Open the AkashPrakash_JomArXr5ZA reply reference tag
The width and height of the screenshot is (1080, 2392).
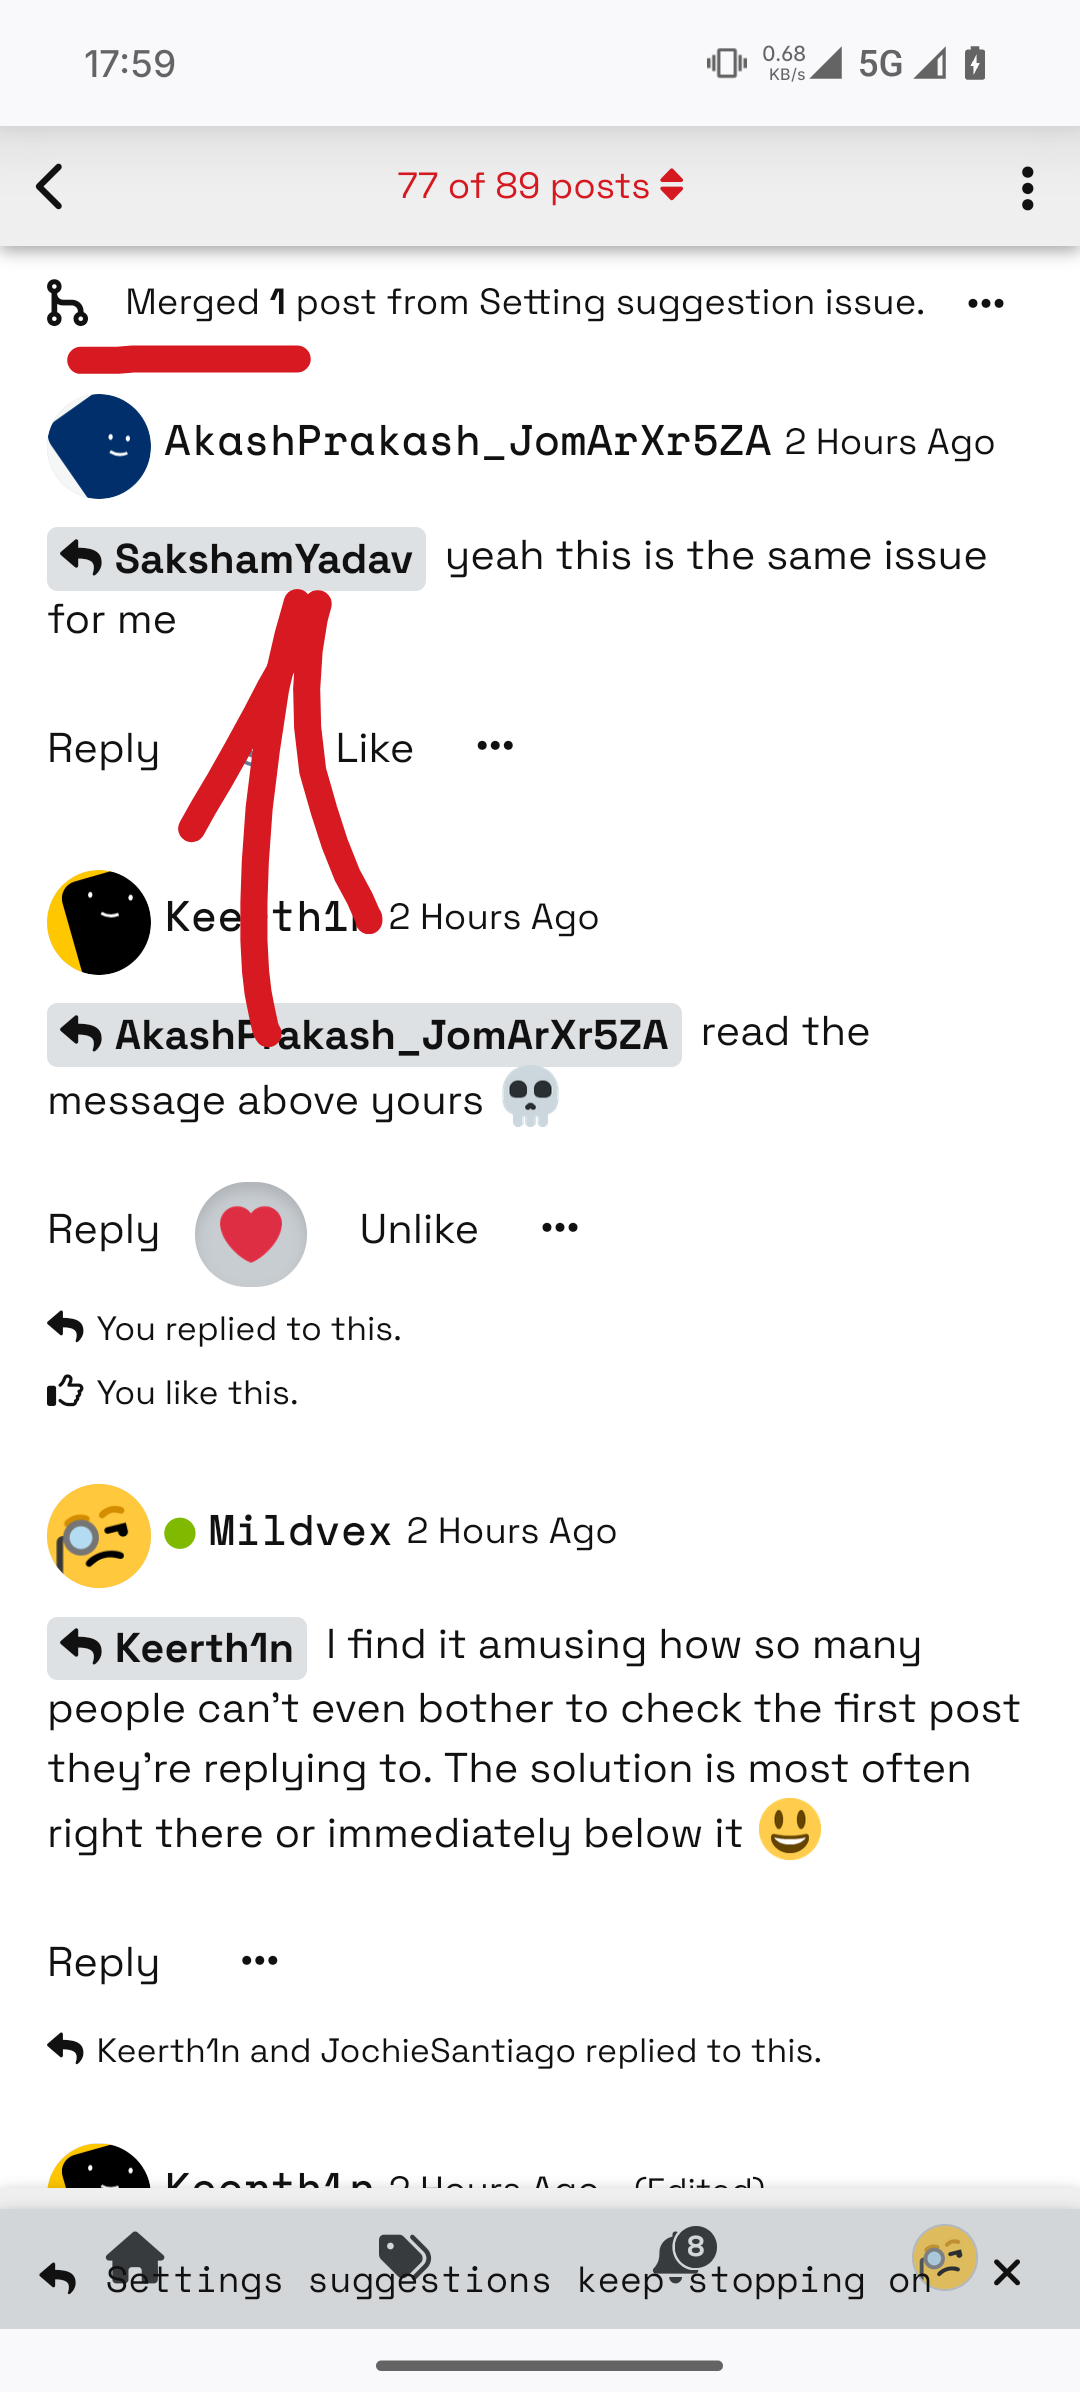coord(364,1035)
